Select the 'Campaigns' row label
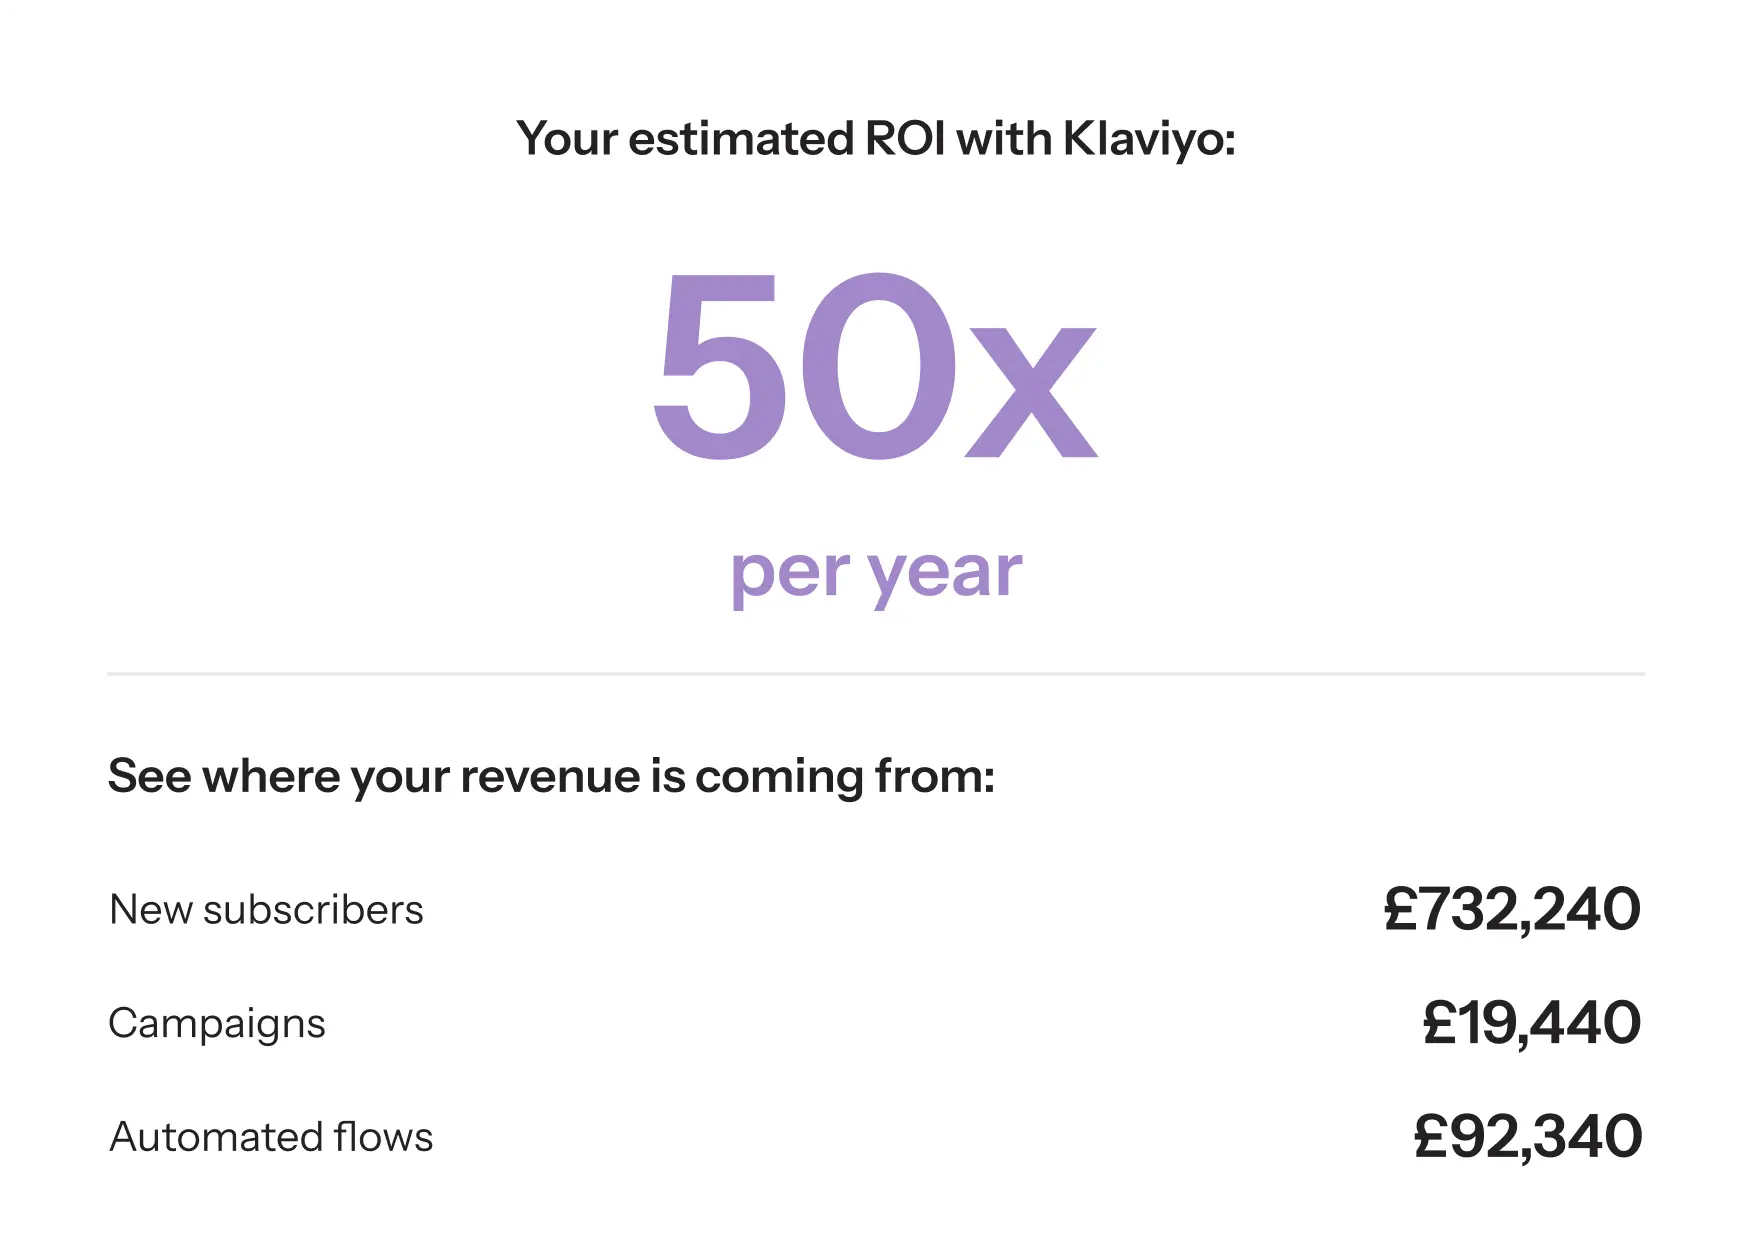Image resolution: width=1752 pixels, height=1240 pixels. click(217, 1024)
